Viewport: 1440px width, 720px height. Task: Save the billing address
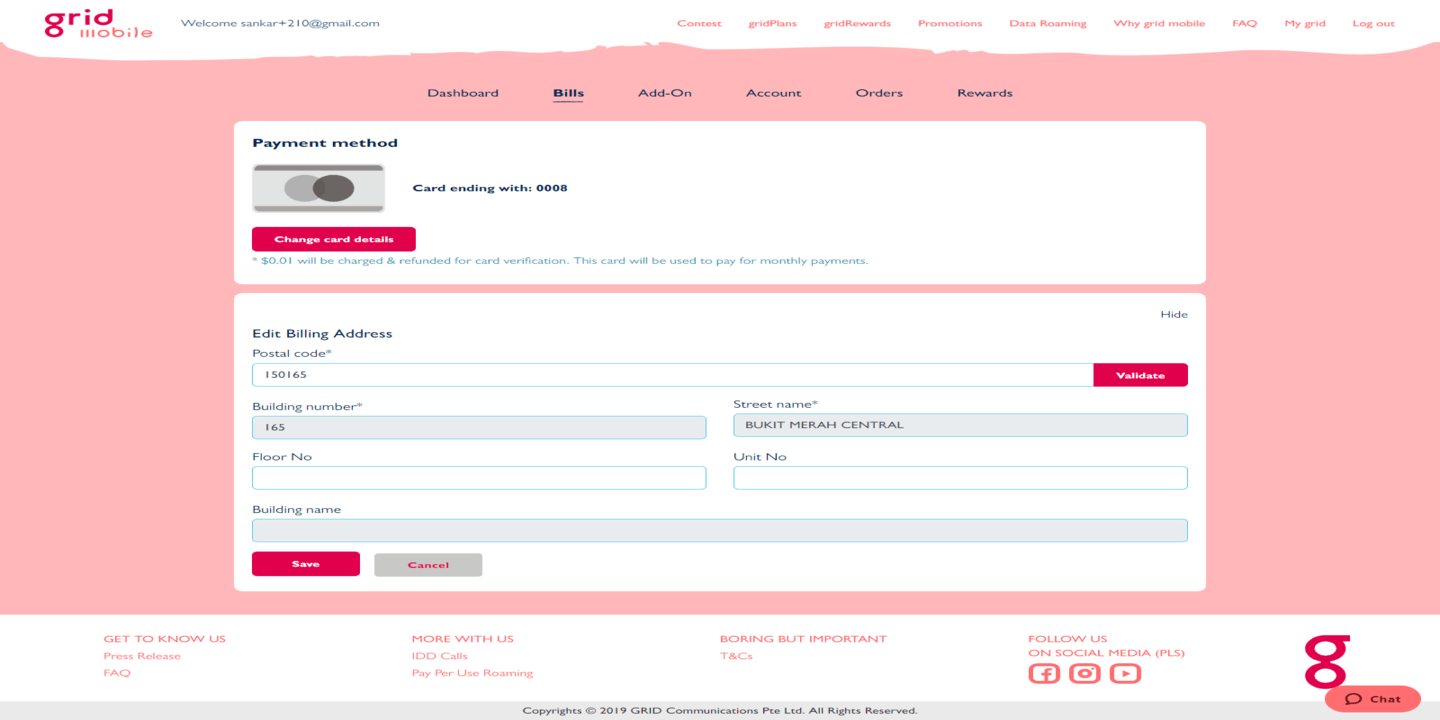[x=306, y=564]
